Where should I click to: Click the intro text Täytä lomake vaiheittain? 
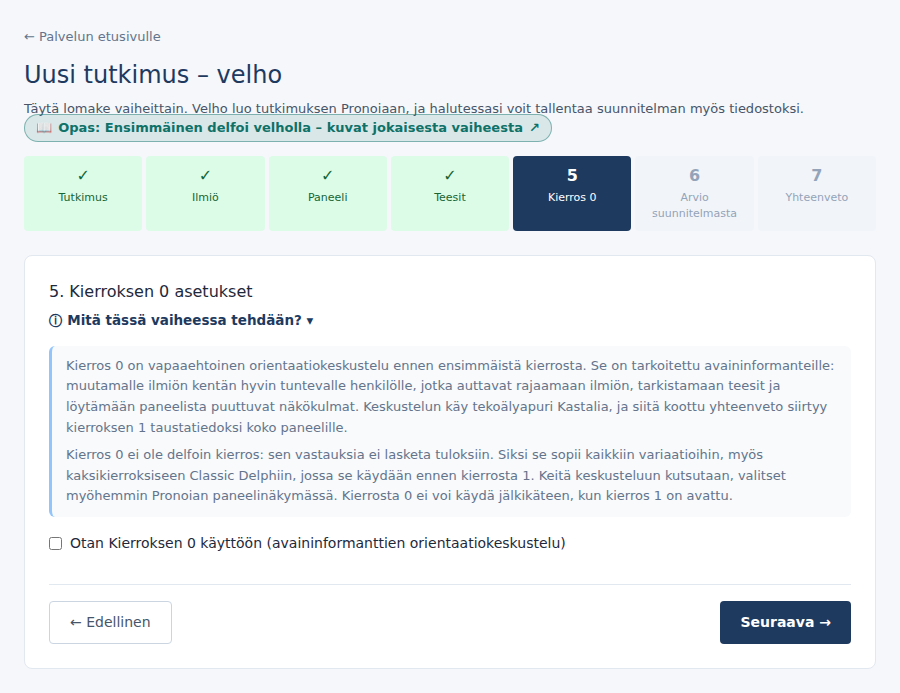(x=413, y=108)
